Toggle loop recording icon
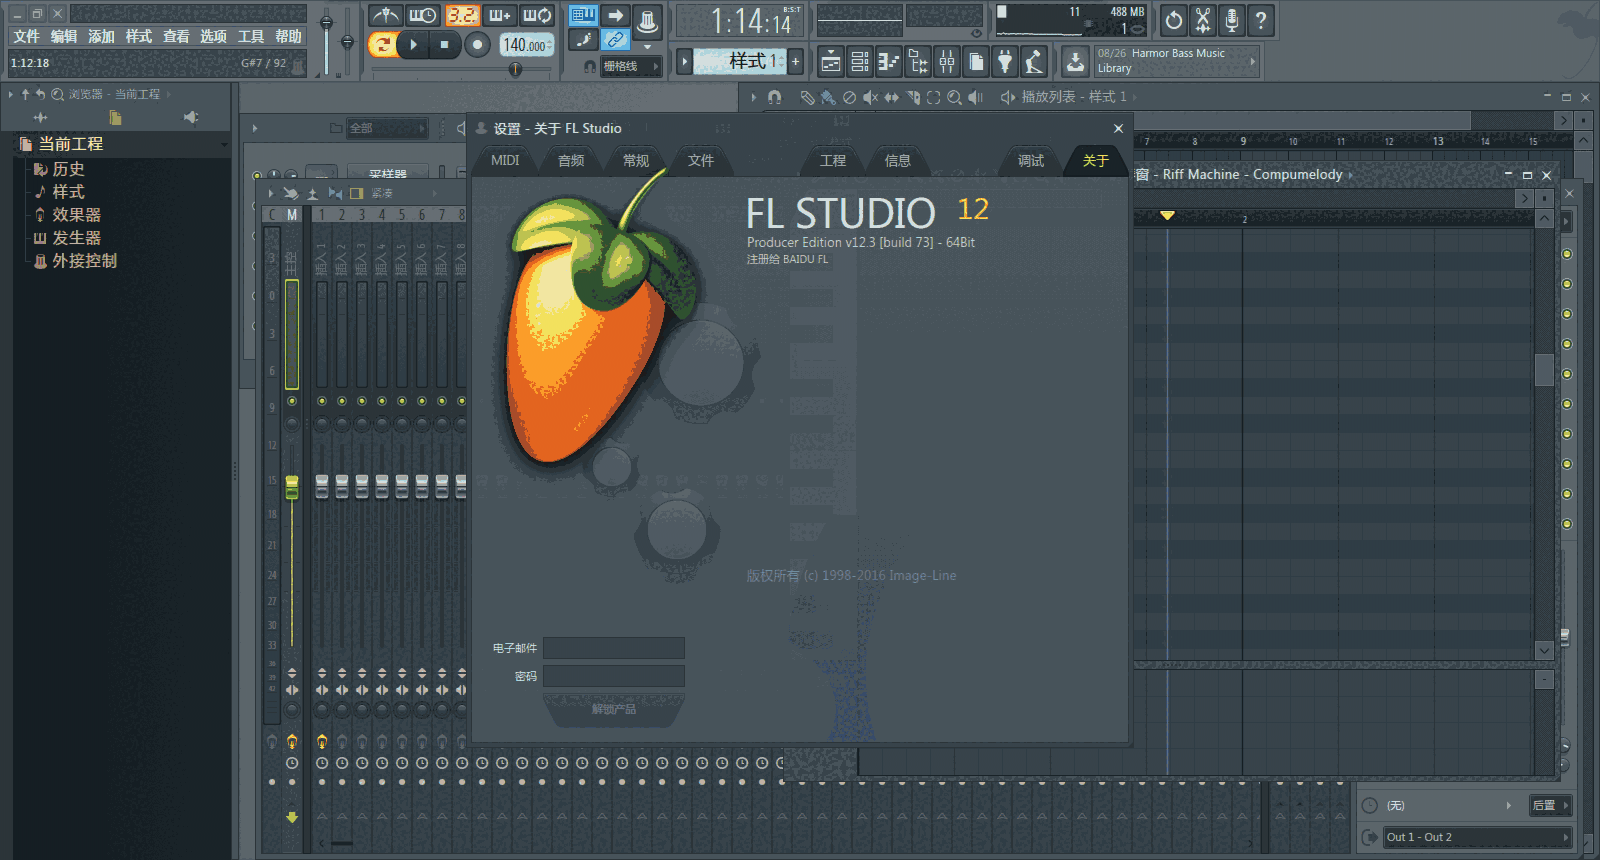The width and height of the screenshot is (1600, 860). 537,16
